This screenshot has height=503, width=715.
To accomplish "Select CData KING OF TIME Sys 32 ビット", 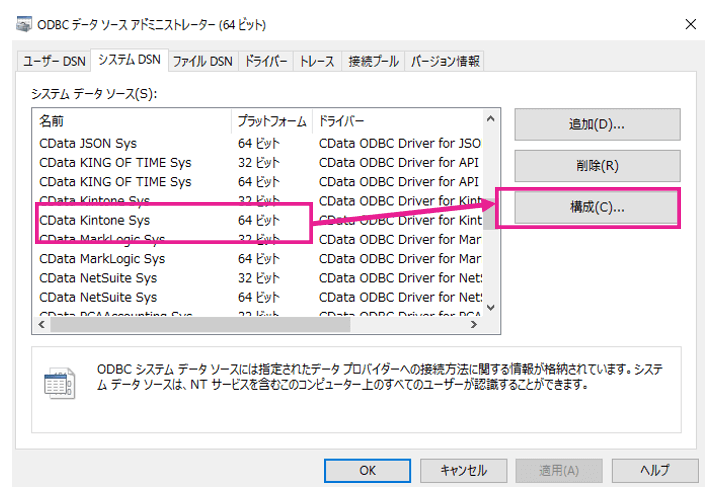I will (258, 162).
